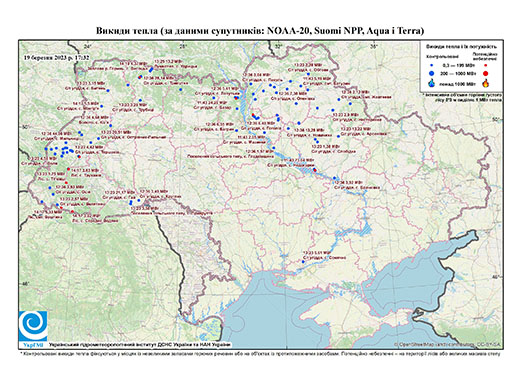The image size is (520, 368).
Task: Click the red marker on the Dnipro reservoir
Action: coord(315,170)
